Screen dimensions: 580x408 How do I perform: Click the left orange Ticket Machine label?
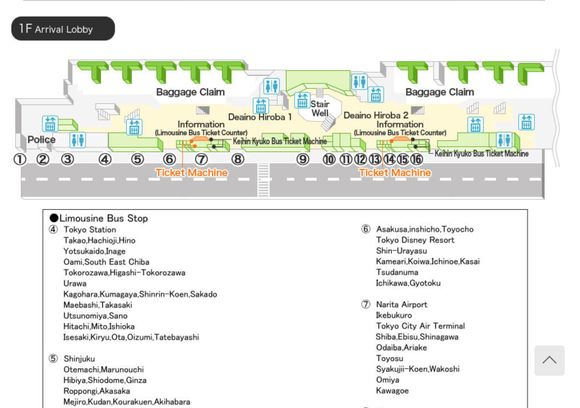pyautogui.click(x=191, y=172)
